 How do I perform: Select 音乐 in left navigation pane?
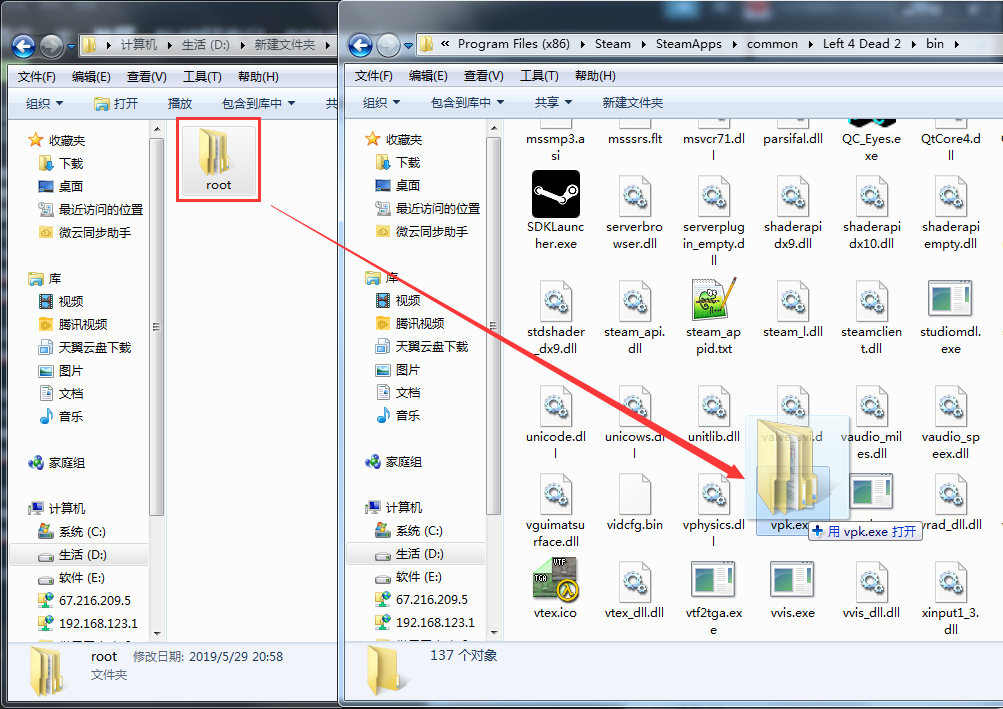(70, 417)
